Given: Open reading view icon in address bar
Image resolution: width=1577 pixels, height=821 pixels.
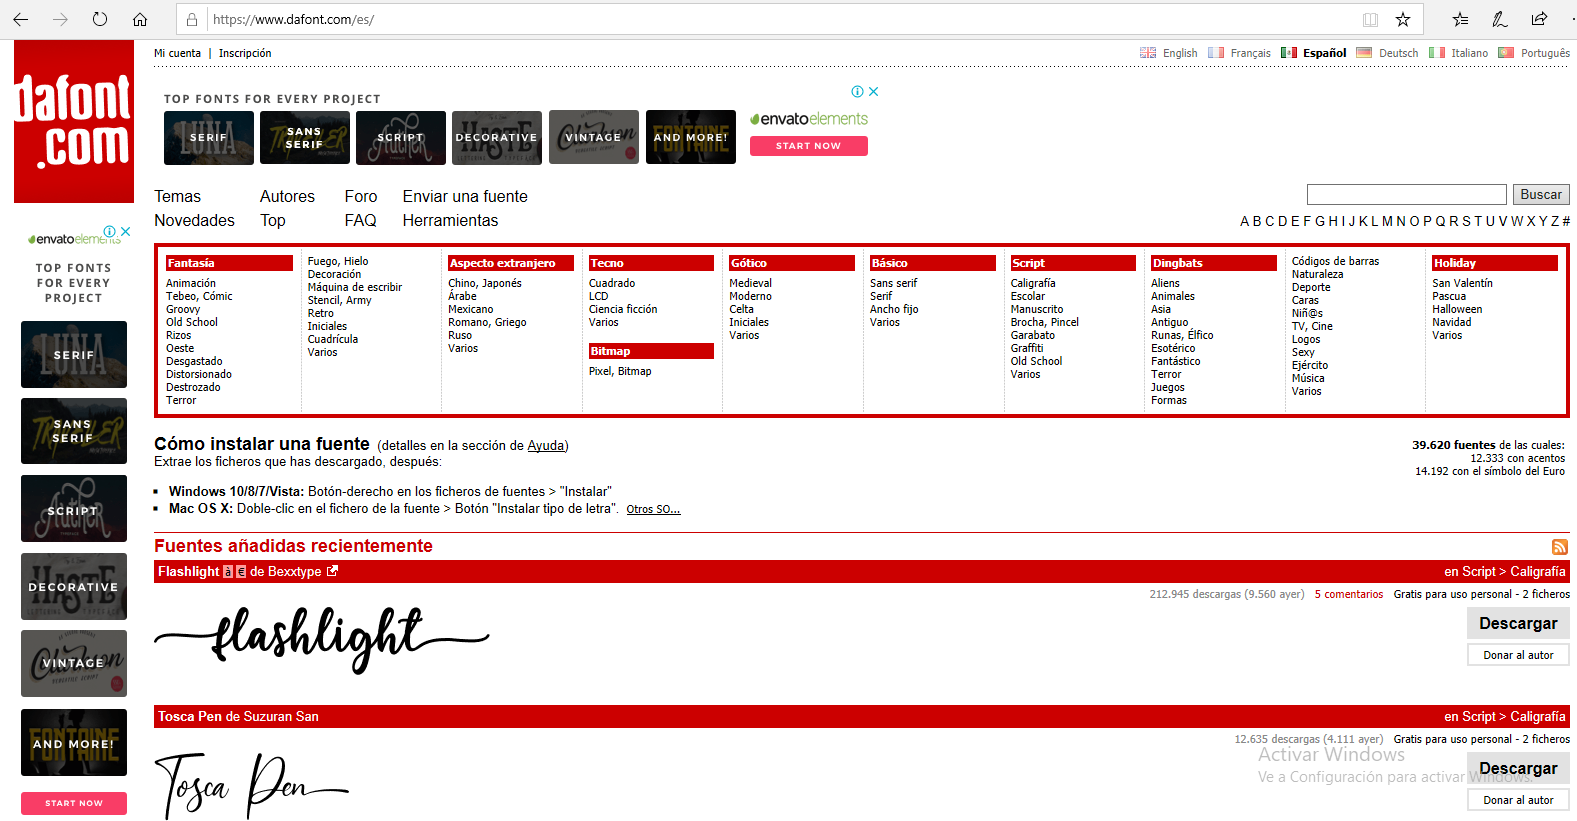Looking at the screenshot, I should point(1370,19).
